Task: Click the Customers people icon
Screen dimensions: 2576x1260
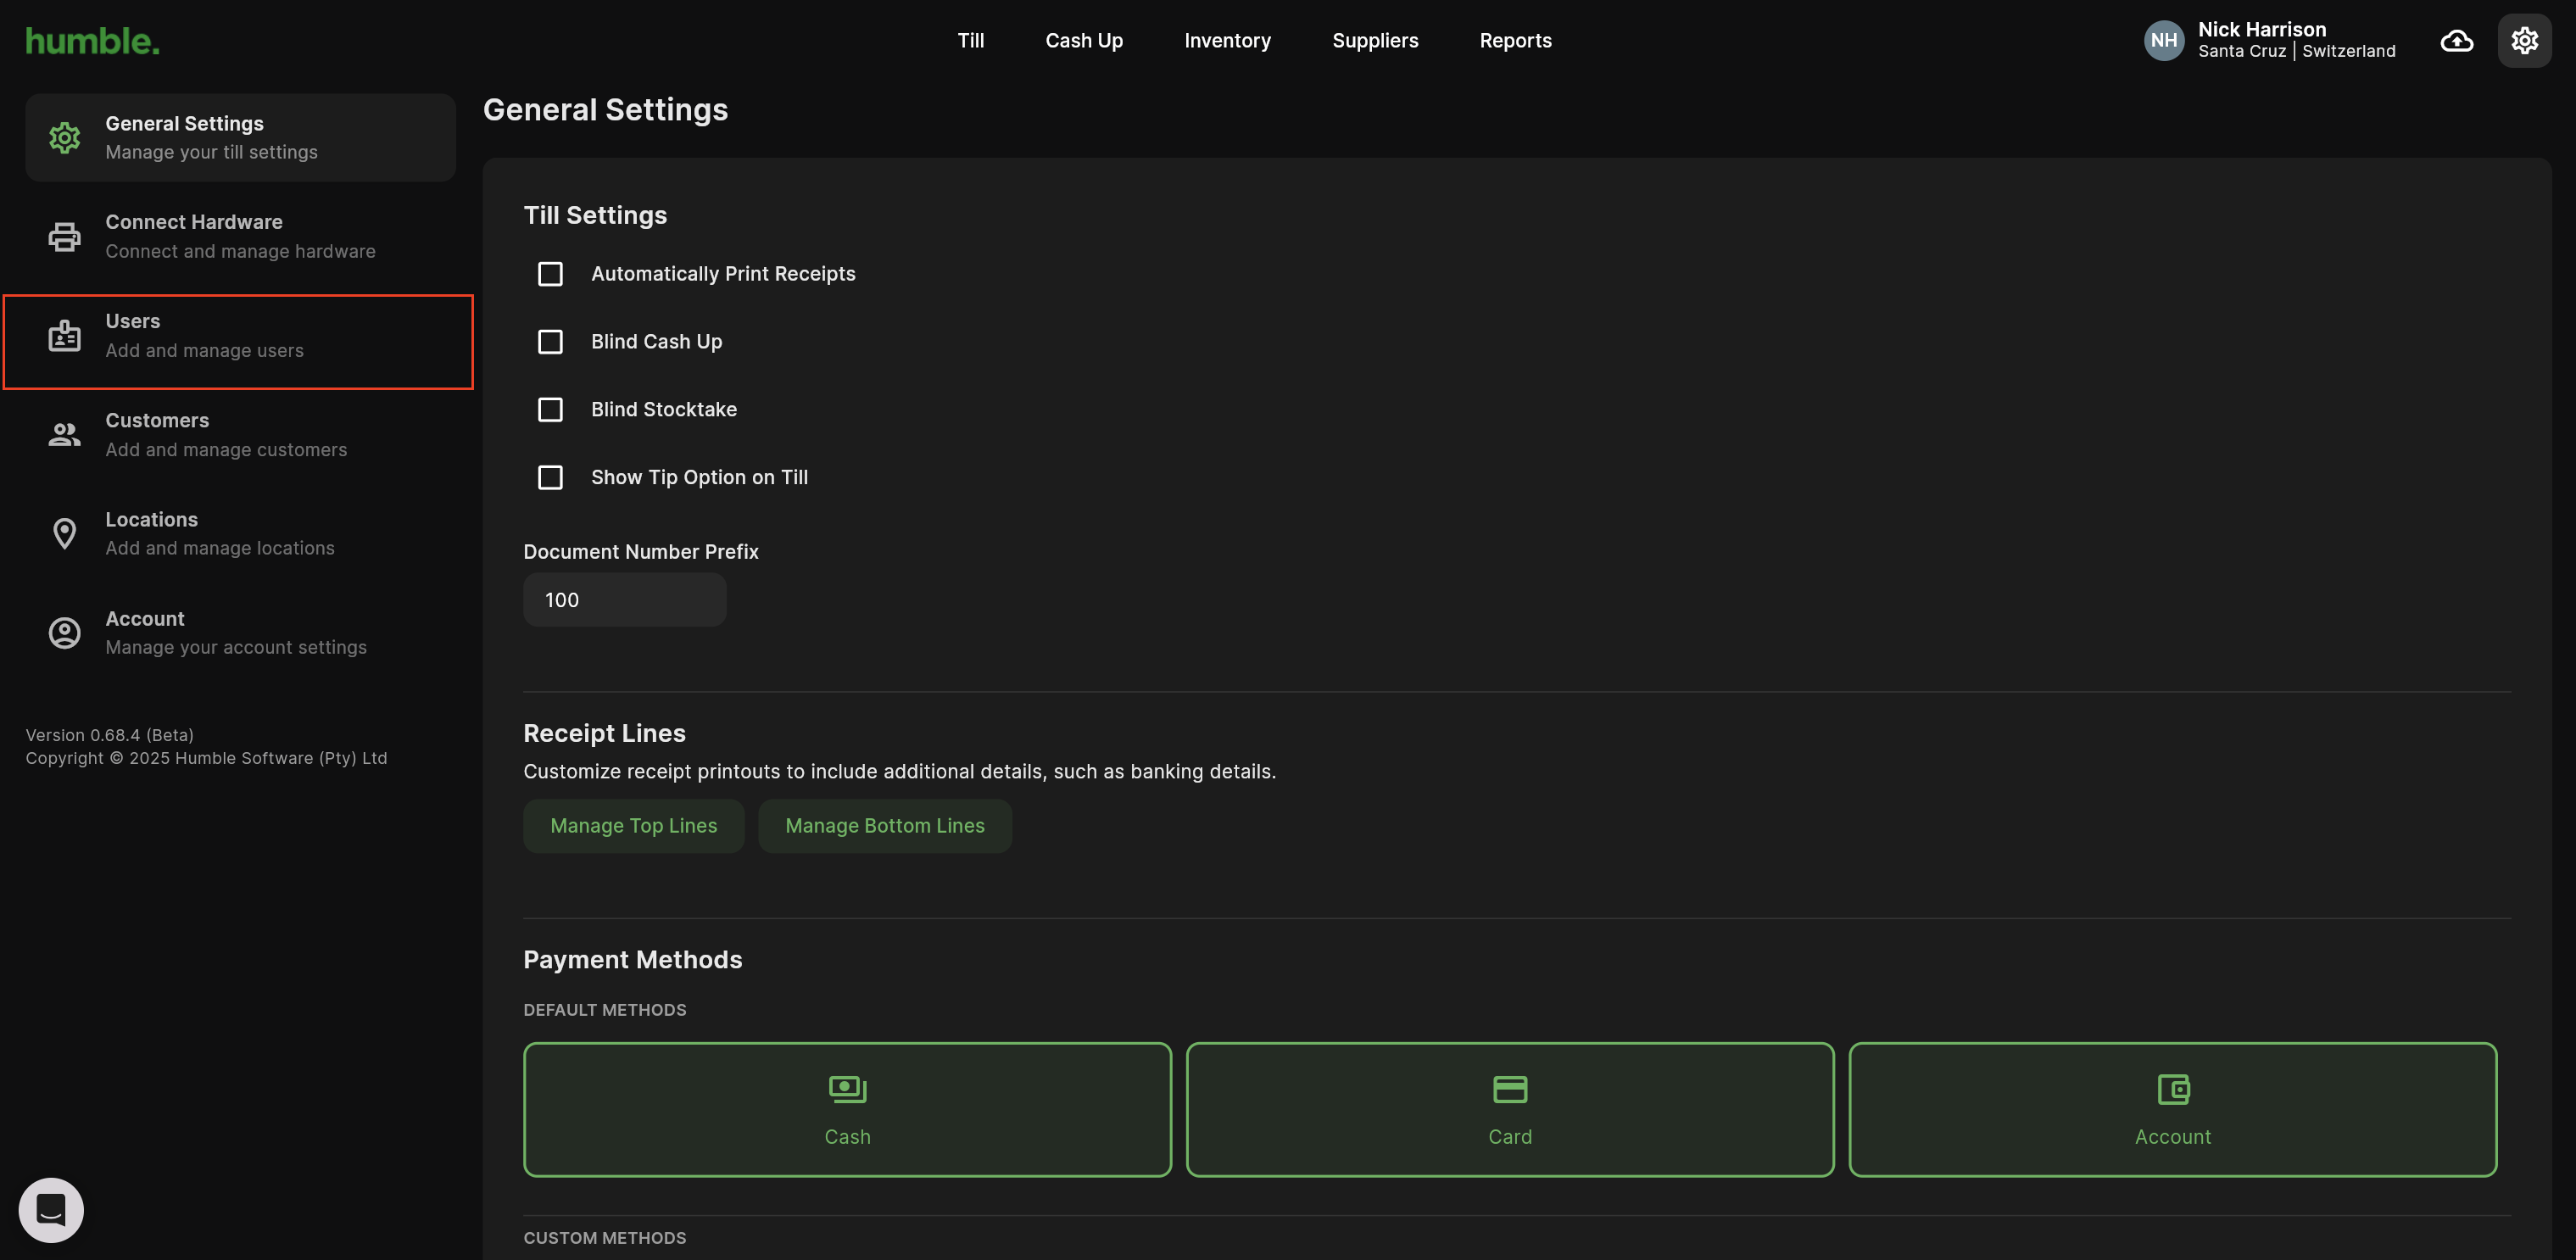Action: (x=64, y=435)
